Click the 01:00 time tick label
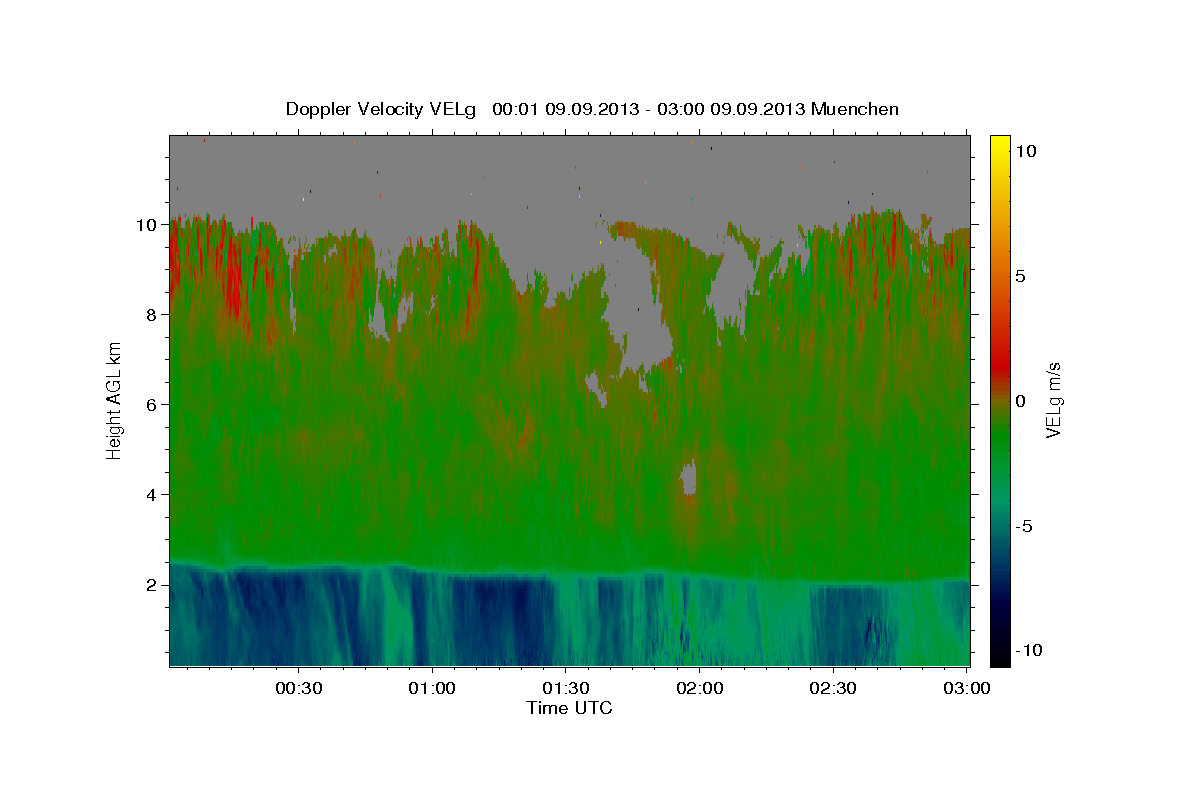The image size is (1200, 800). (x=432, y=689)
